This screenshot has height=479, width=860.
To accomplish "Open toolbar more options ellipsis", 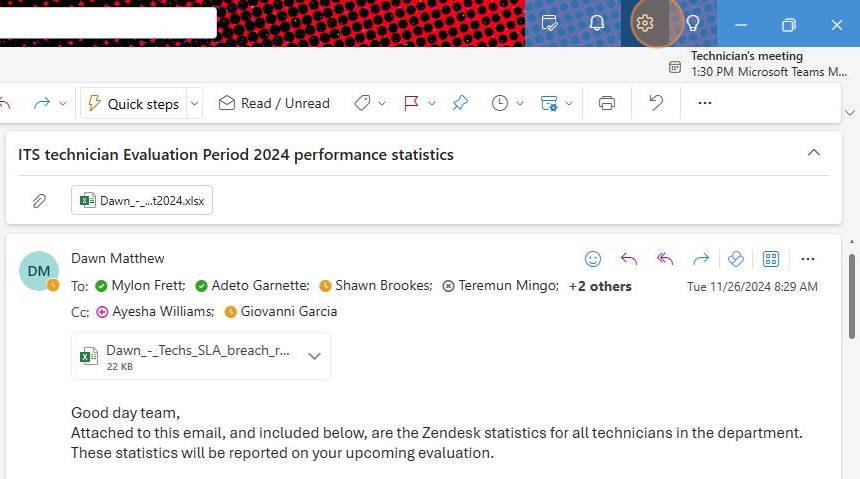I will point(705,103).
